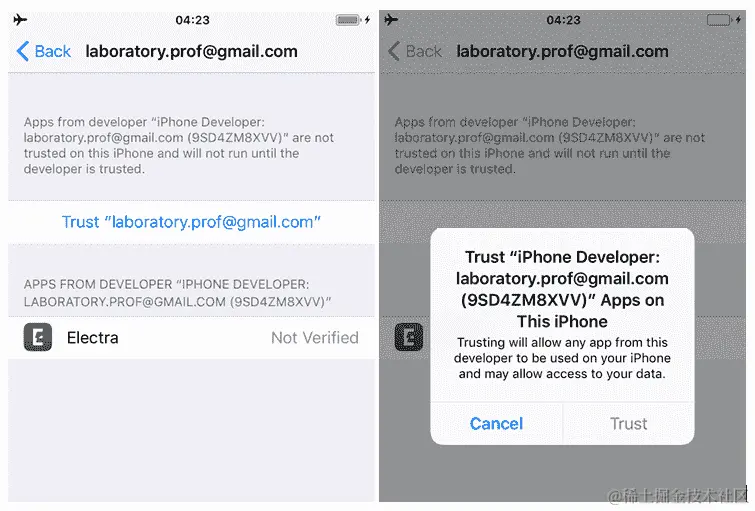The height and width of the screenshot is (511, 755).
Task: Tap the Electra label in the left app list
Action: coord(92,338)
